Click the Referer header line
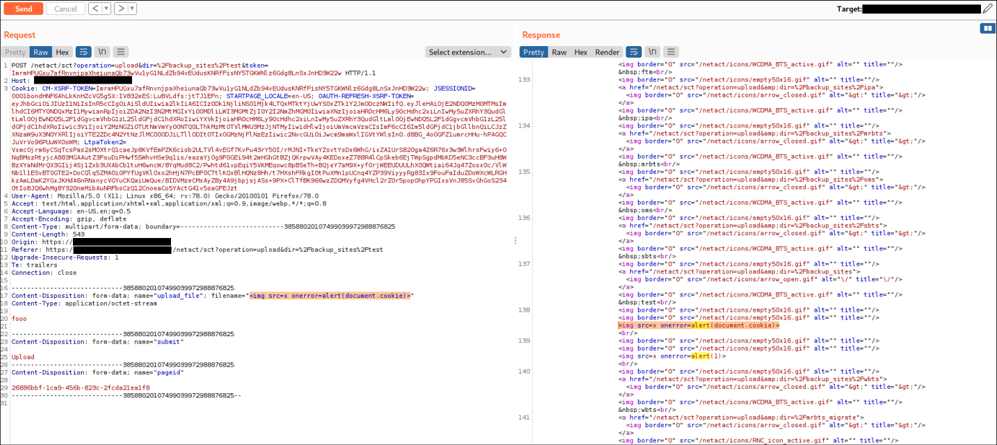 pyautogui.click(x=197, y=250)
